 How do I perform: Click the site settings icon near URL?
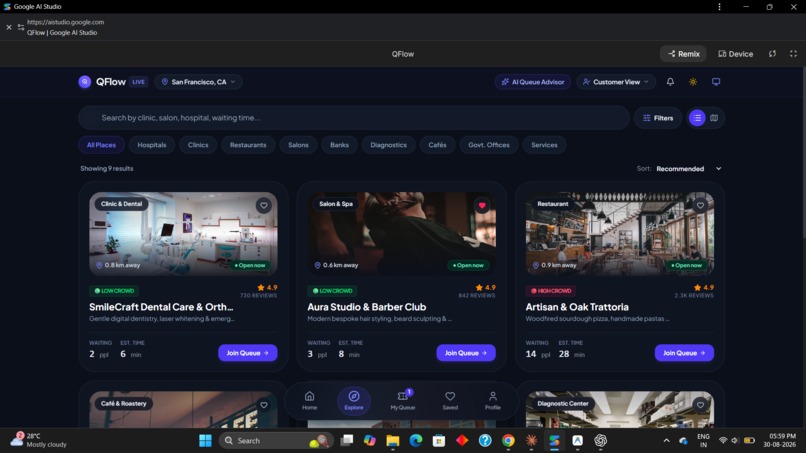21,27
